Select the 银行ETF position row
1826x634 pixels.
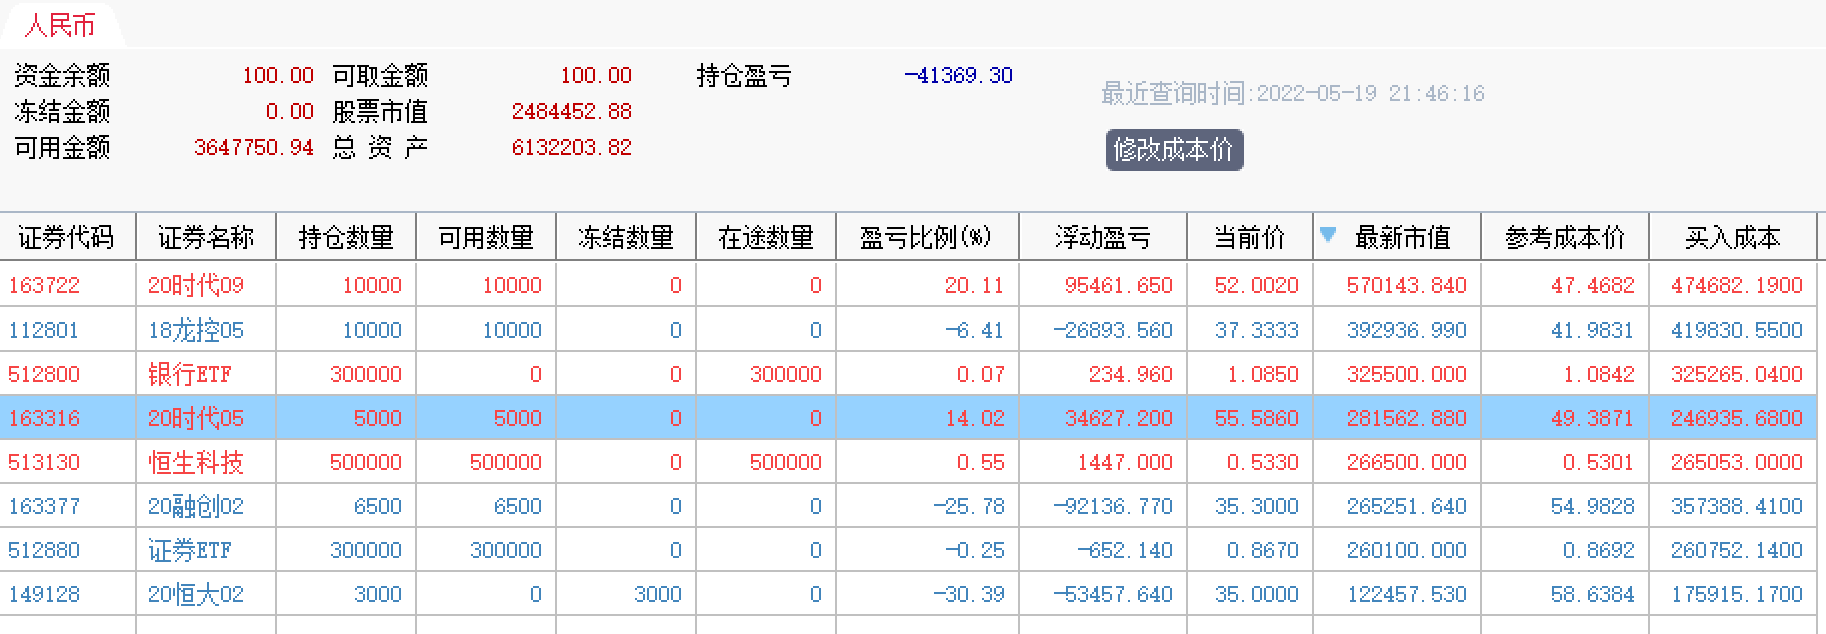908,374
